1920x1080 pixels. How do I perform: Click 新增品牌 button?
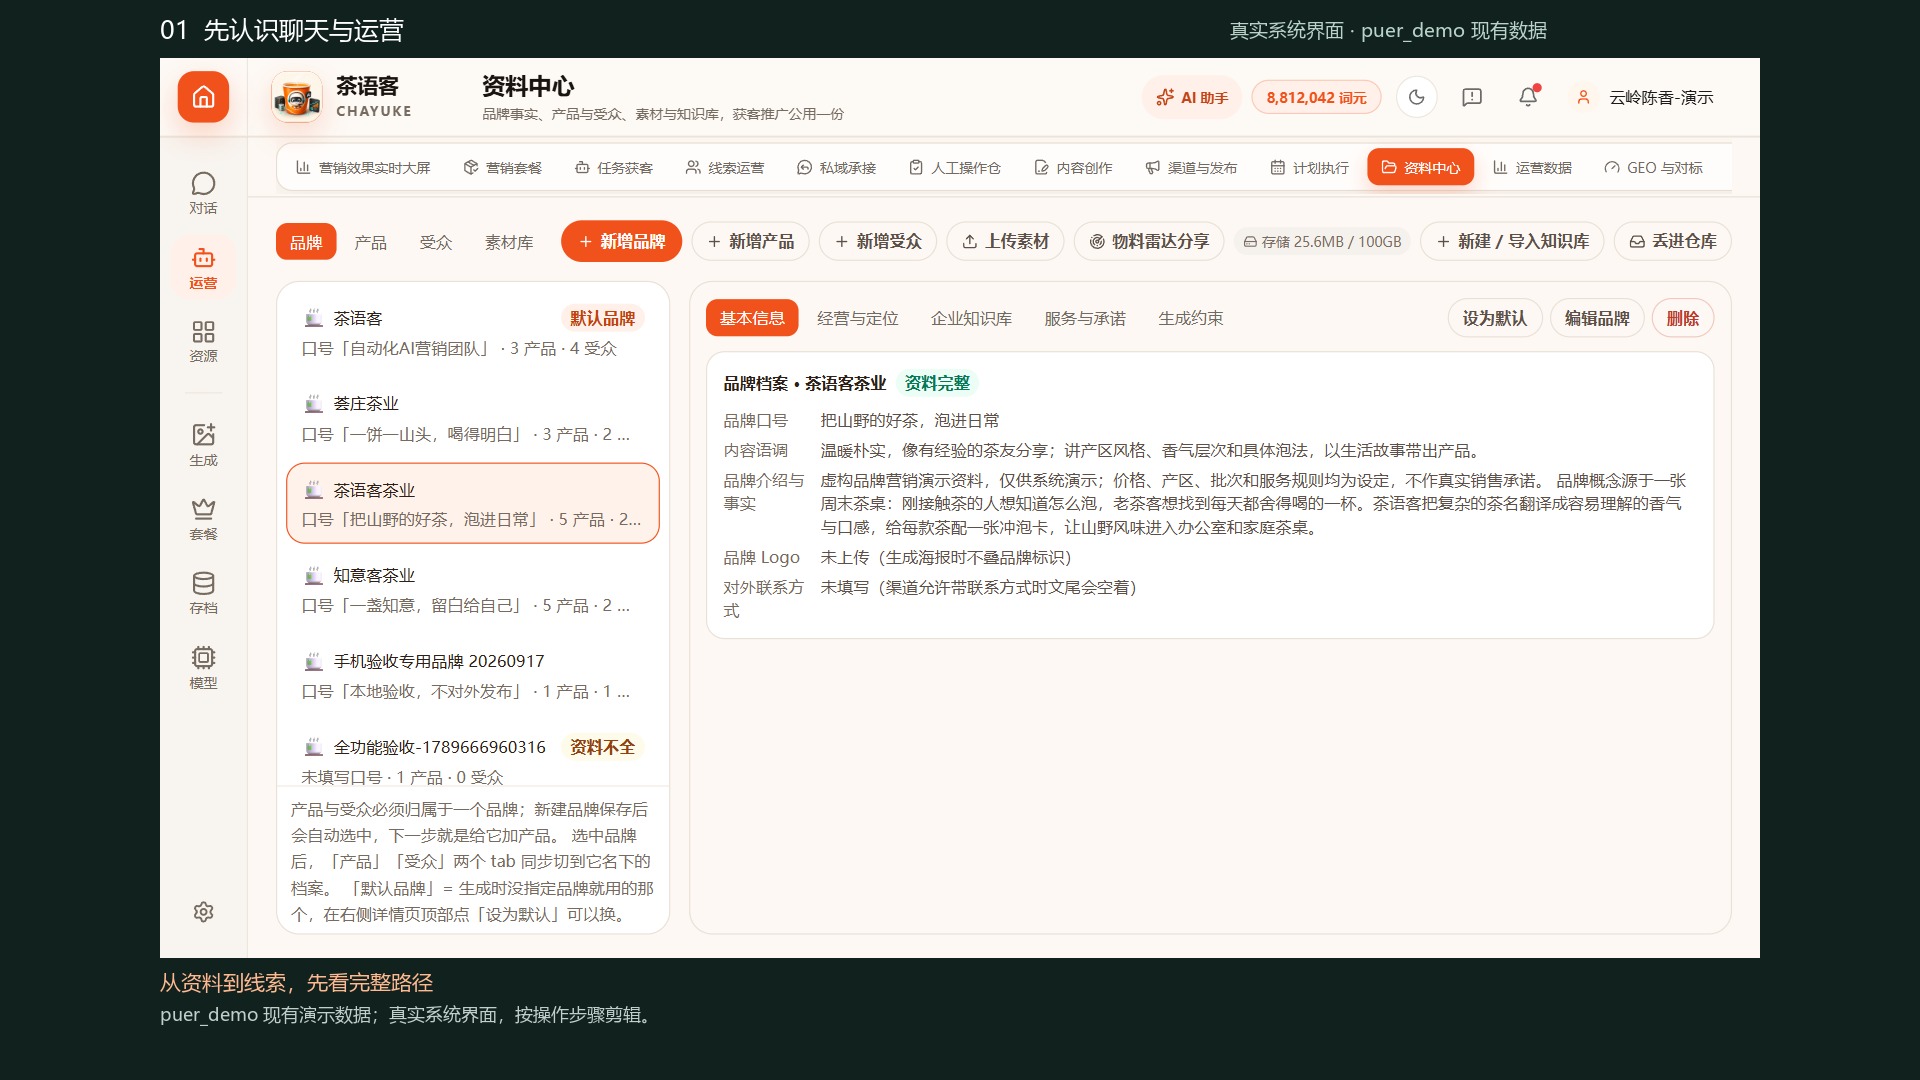(621, 241)
